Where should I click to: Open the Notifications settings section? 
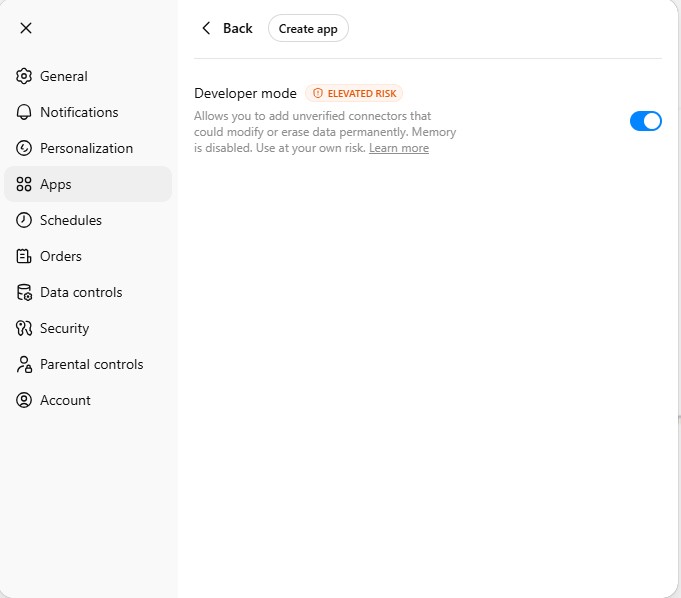(79, 112)
